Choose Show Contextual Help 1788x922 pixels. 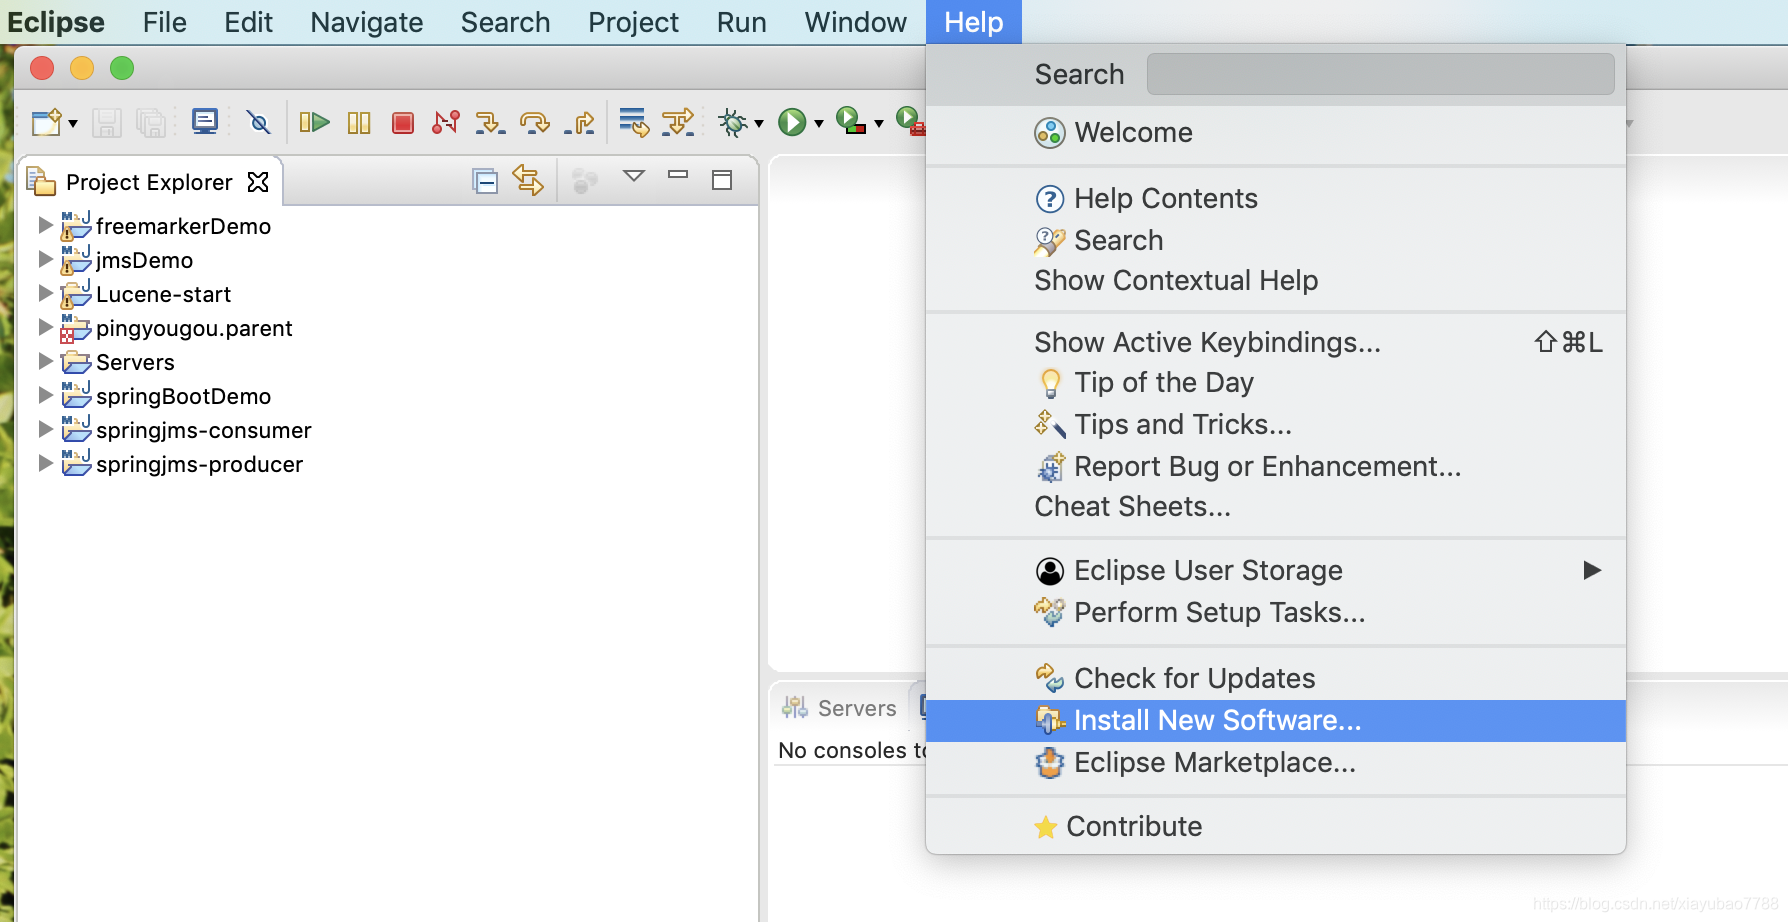point(1275,281)
